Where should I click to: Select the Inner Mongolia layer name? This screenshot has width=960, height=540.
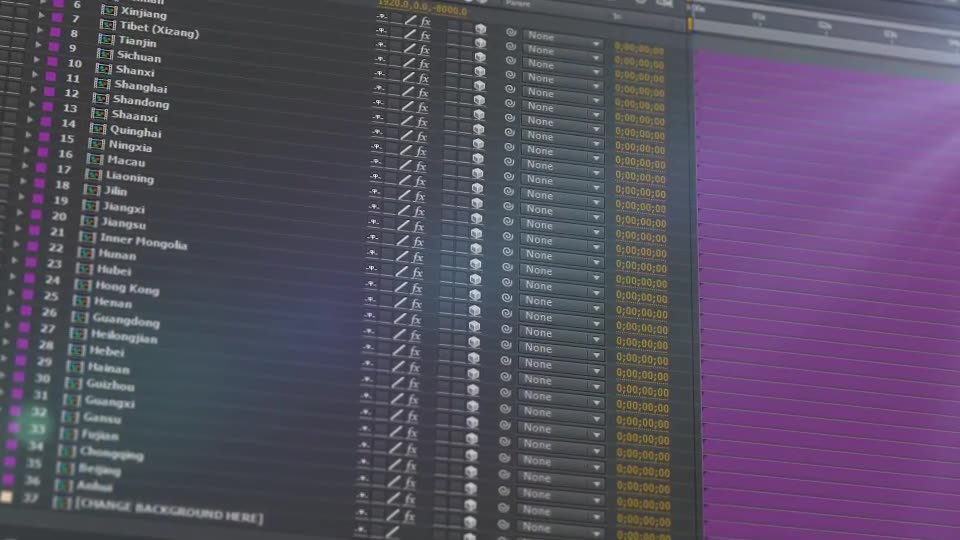143,241
